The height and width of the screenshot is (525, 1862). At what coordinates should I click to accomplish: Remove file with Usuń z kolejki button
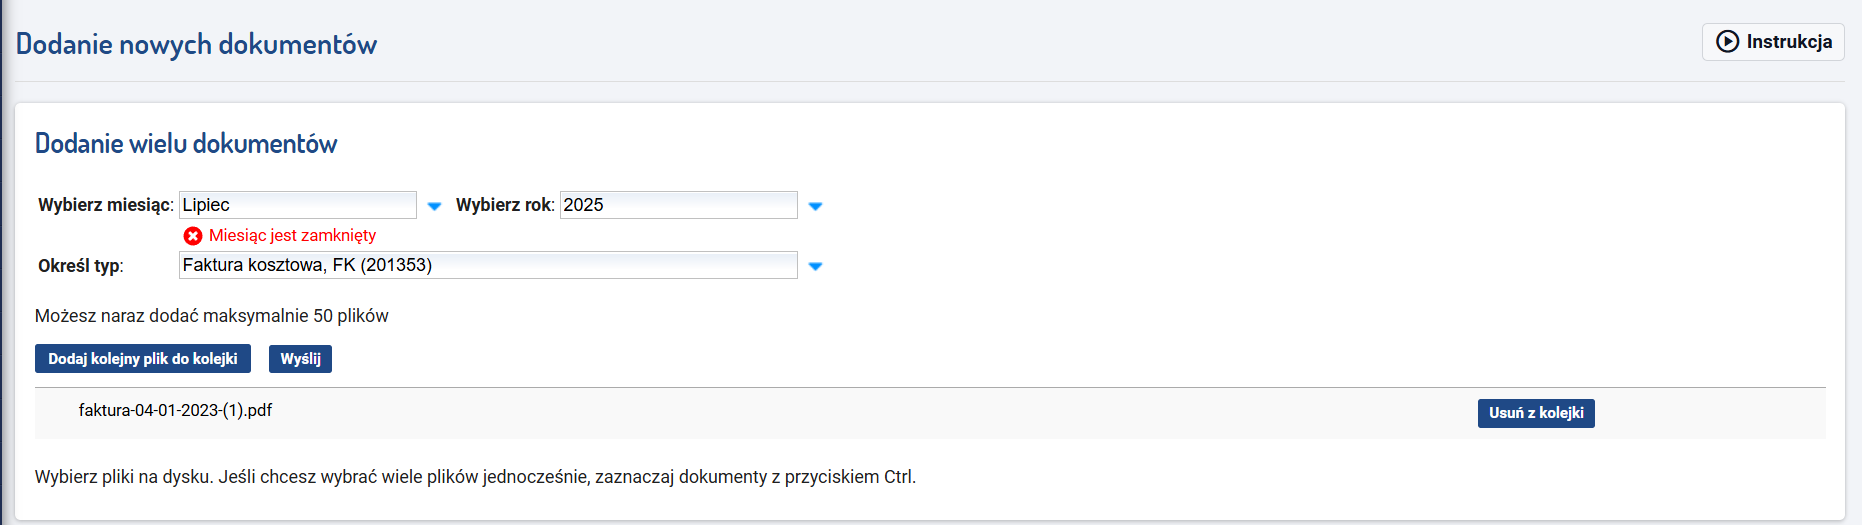pyautogui.click(x=1536, y=413)
